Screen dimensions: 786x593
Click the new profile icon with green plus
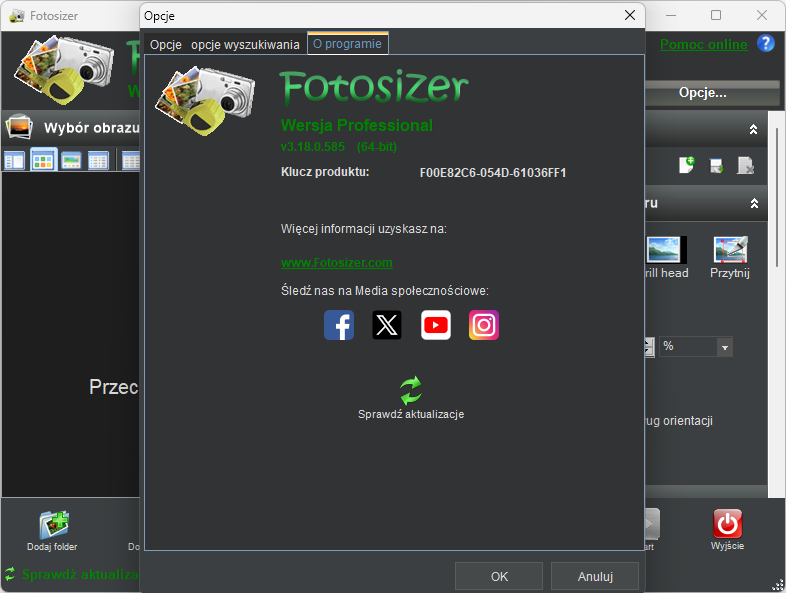(687, 164)
